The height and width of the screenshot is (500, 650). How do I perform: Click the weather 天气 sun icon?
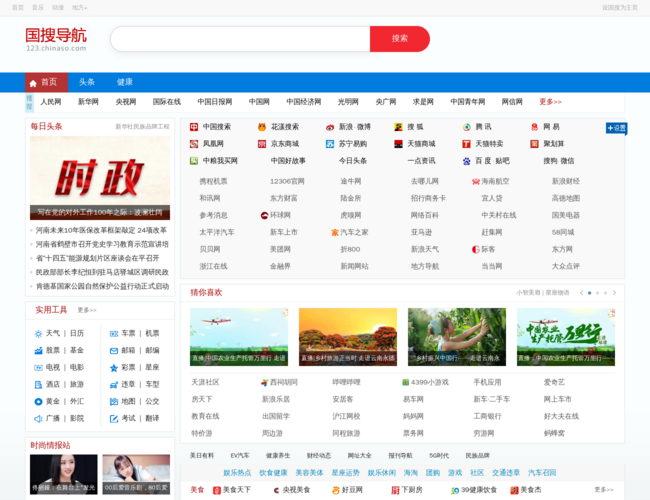(39, 334)
